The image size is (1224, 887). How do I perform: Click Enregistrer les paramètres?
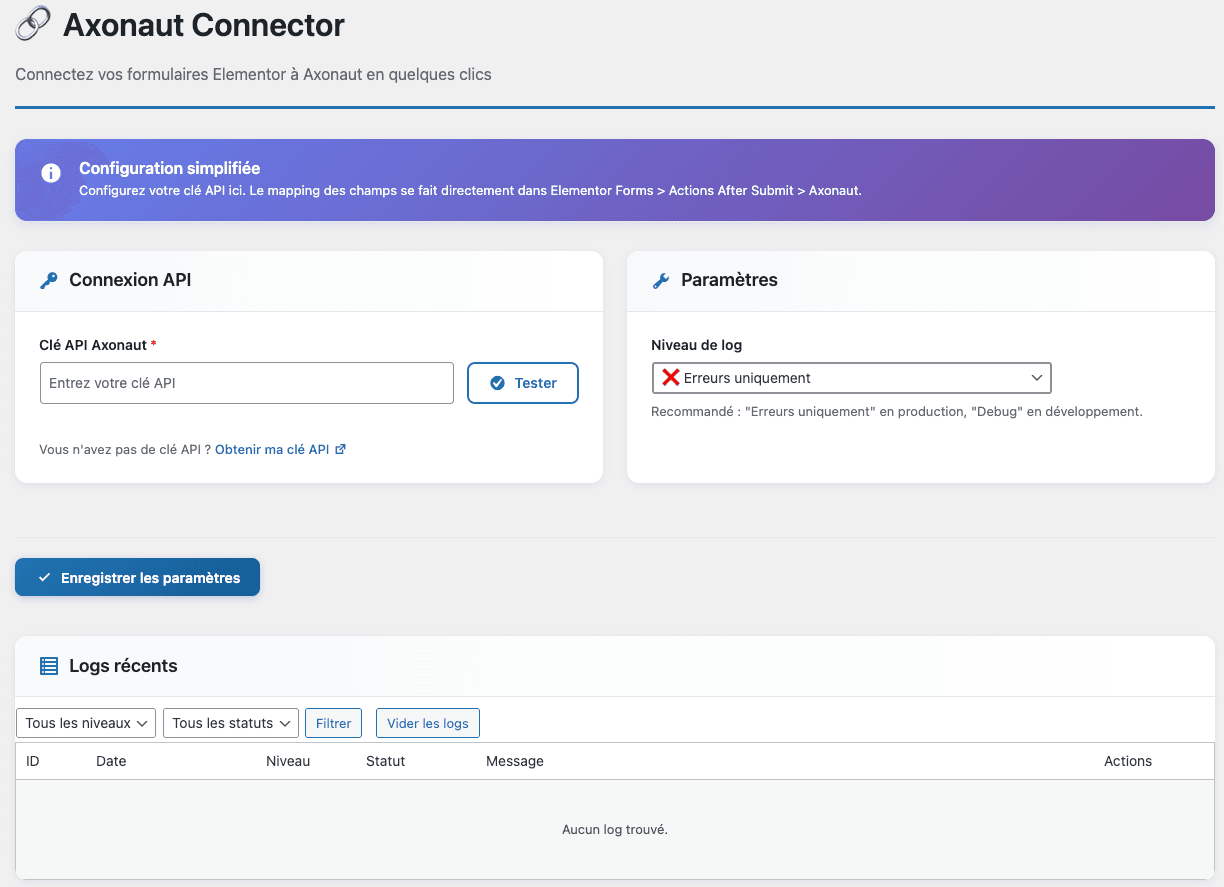click(x=137, y=577)
